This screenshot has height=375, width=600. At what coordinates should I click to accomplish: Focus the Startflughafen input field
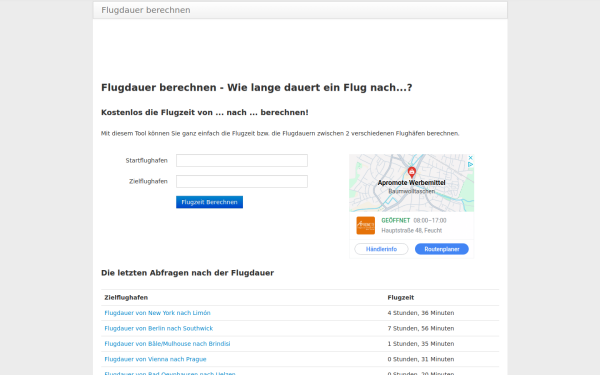[242, 160]
